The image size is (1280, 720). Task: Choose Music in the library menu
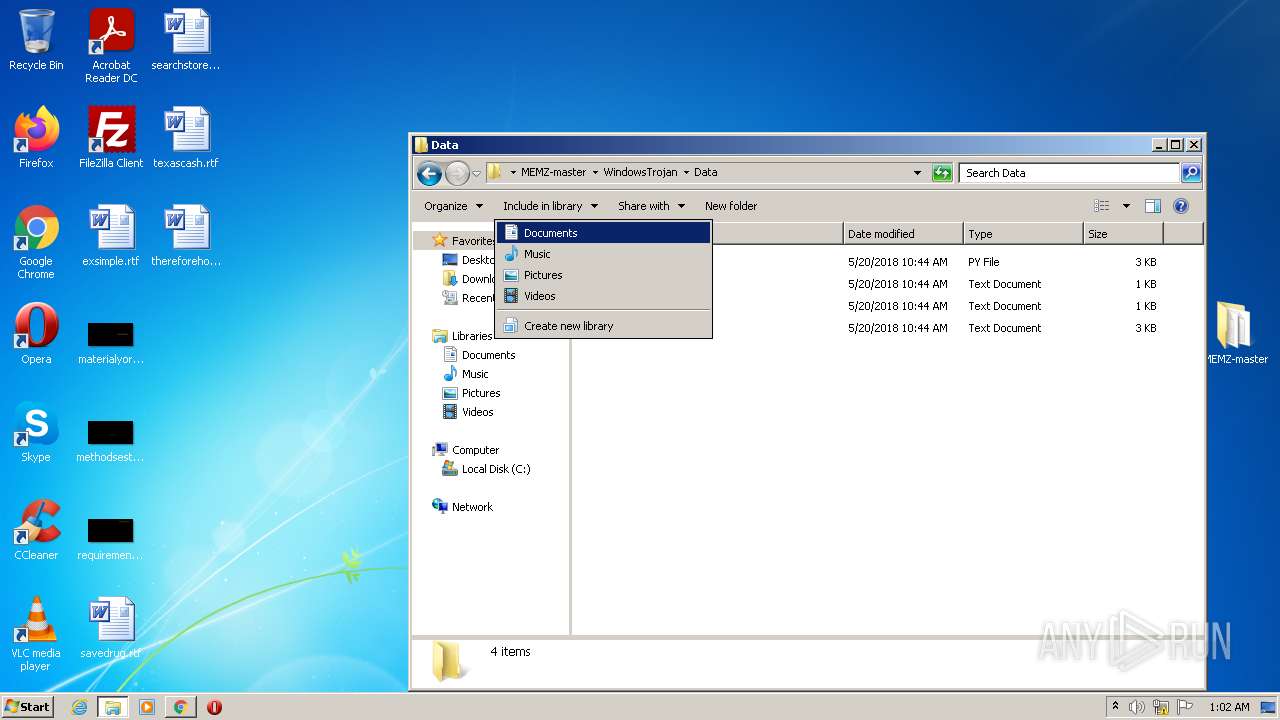pyautogui.click(x=603, y=254)
